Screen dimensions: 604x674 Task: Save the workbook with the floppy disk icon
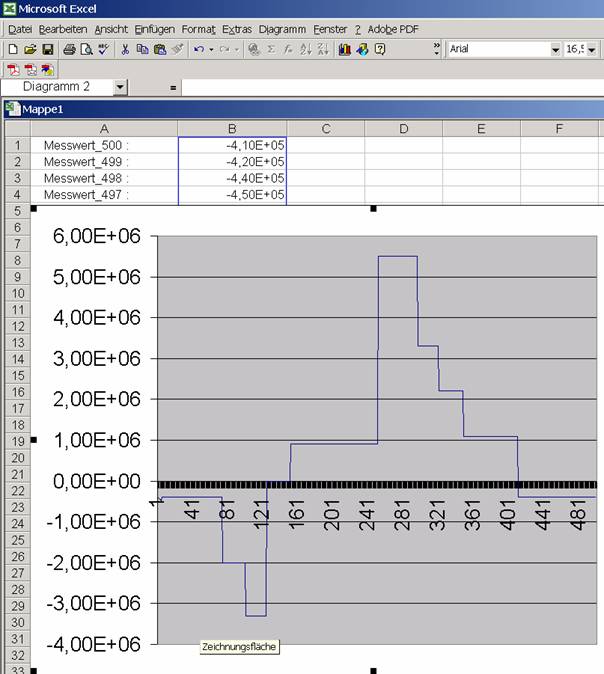tap(47, 49)
